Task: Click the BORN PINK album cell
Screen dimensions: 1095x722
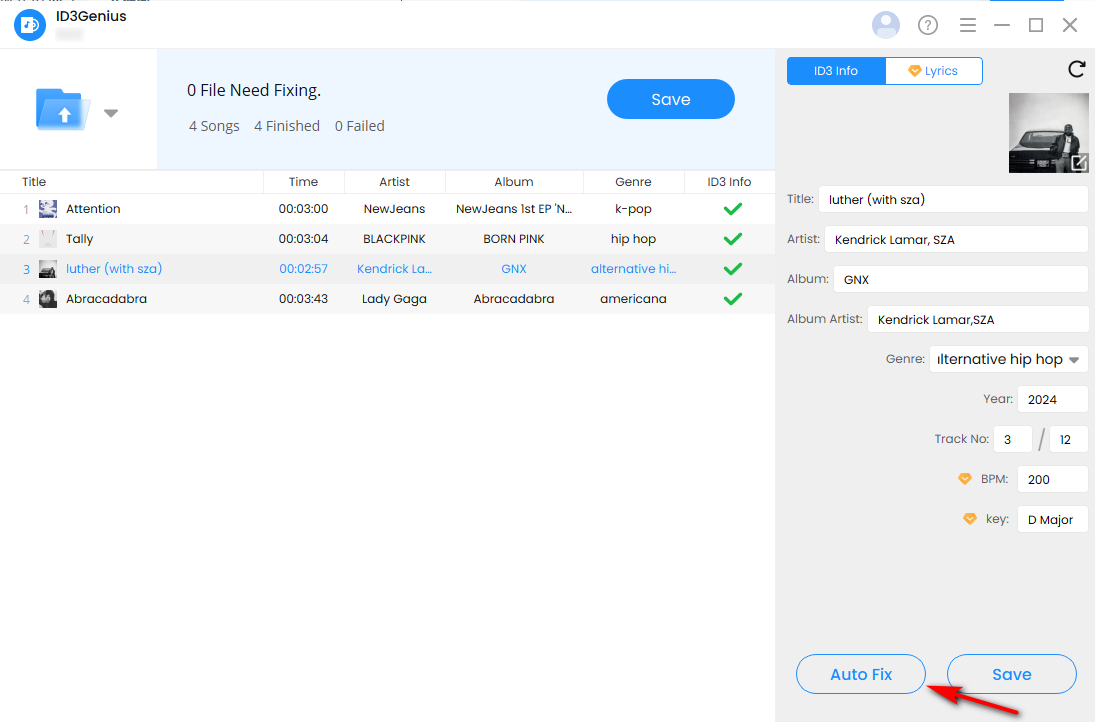Action: pos(514,239)
